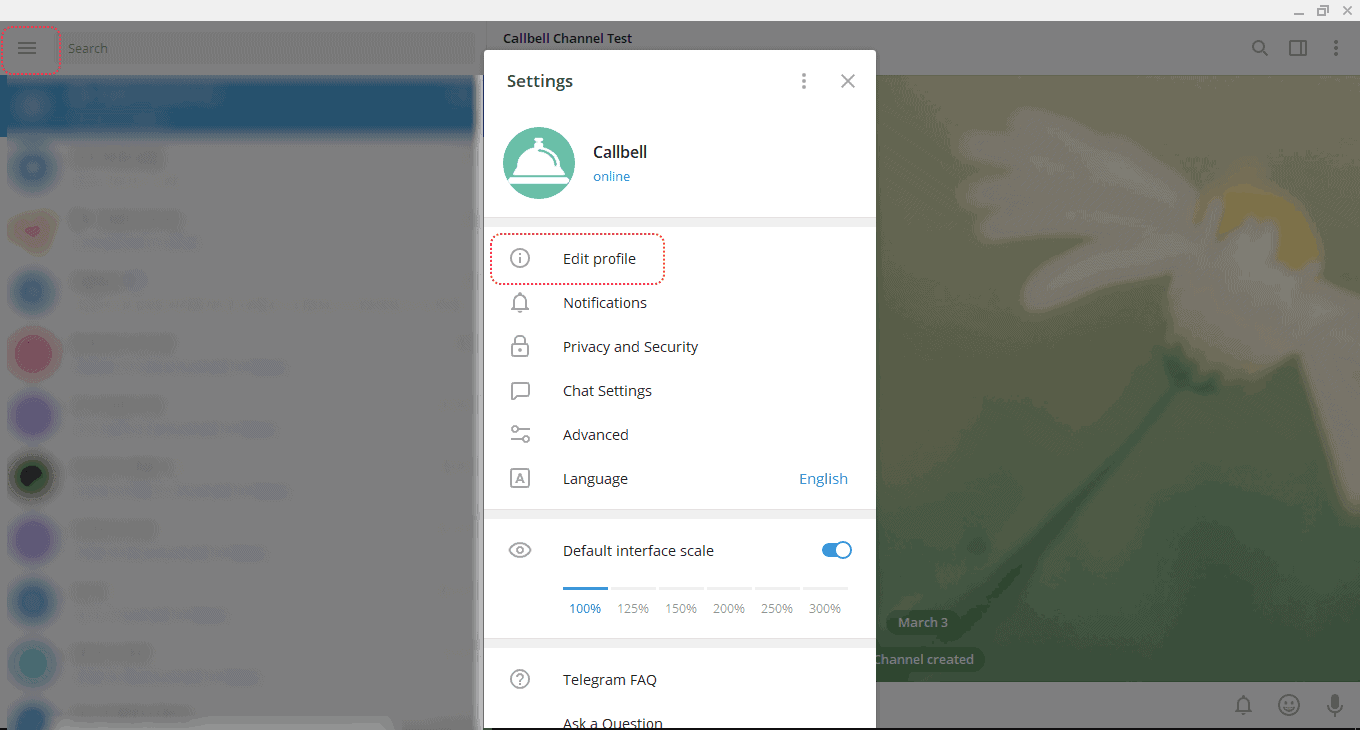Click the Callbell Channel Test title
This screenshot has width=1360, height=730.
567,38
